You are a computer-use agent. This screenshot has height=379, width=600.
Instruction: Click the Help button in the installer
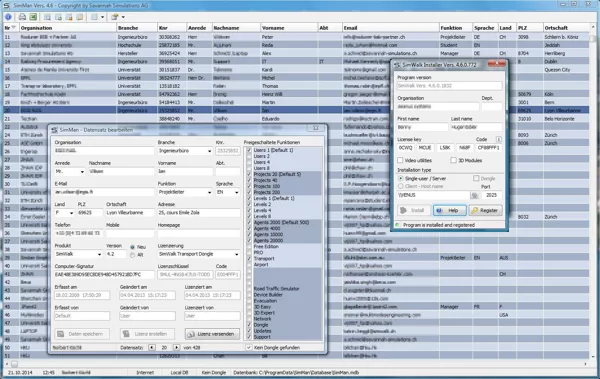click(450, 211)
